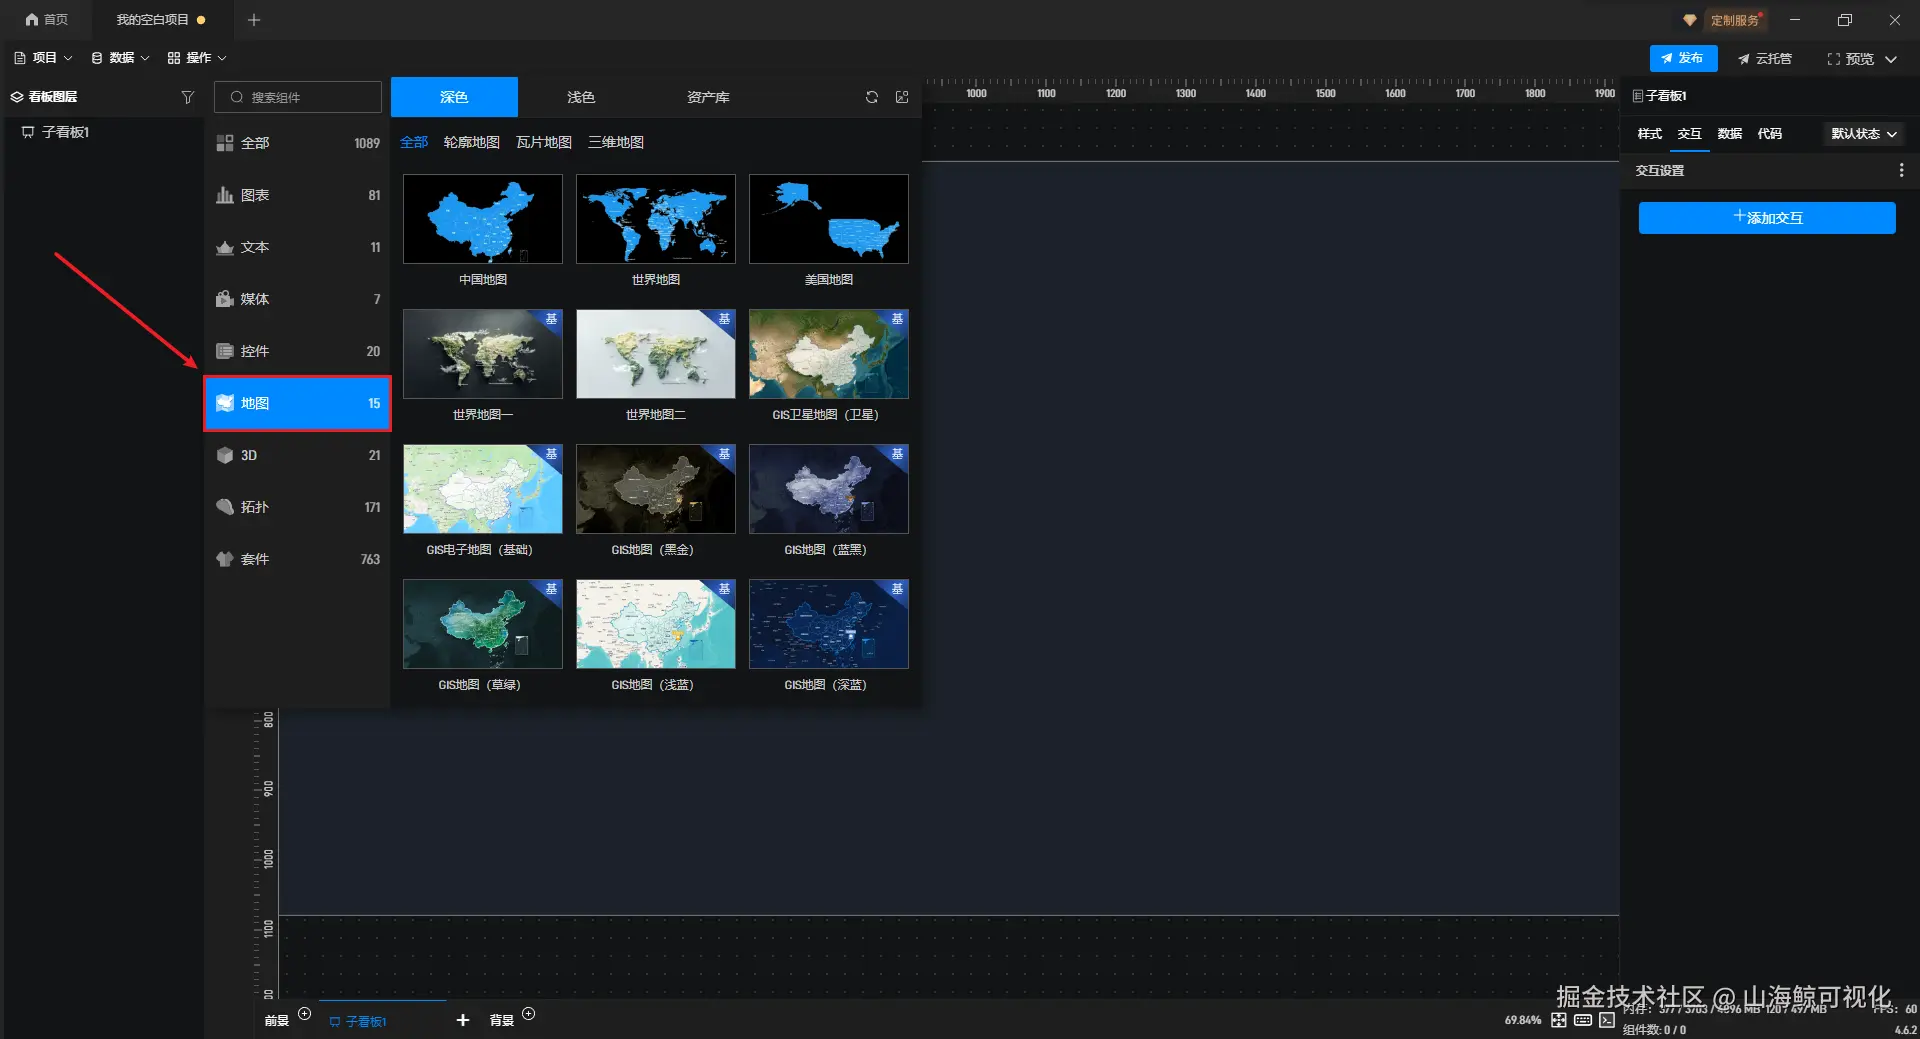Filter maps by 轮廓地图
1920x1039 pixels.
pos(471,142)
